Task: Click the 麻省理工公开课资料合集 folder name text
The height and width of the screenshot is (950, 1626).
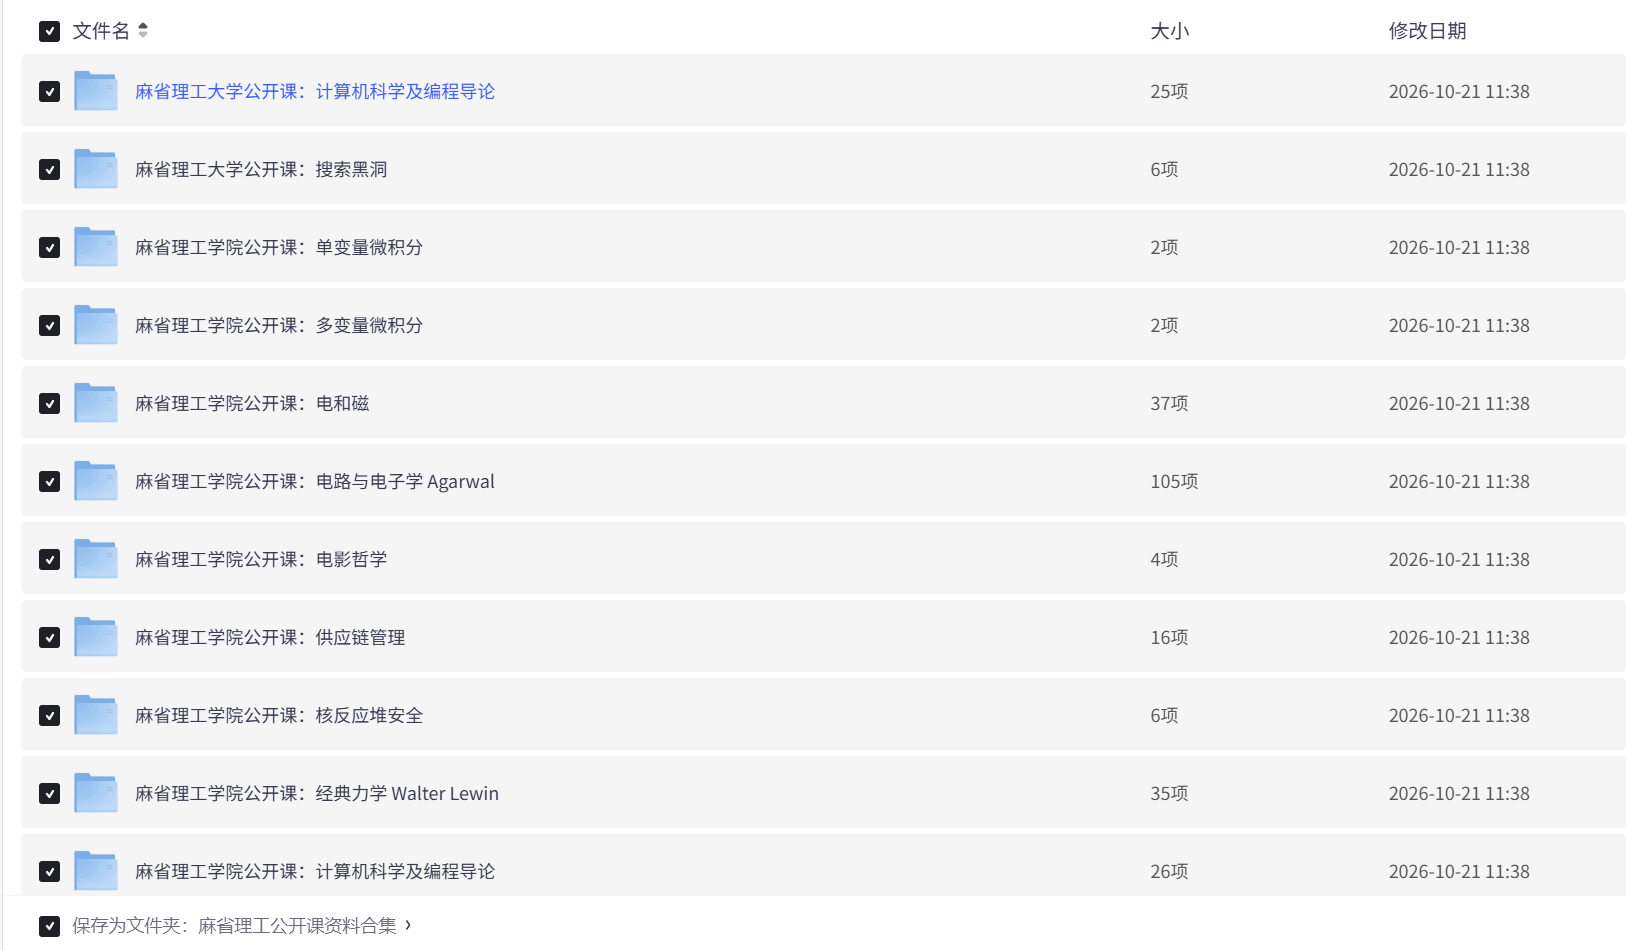Action: point(297,926)
